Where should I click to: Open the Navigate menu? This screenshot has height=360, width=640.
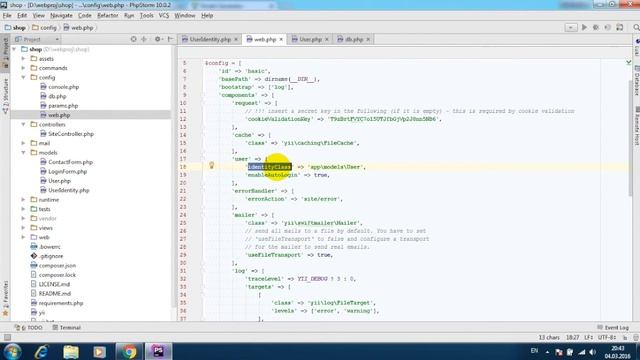coord(61,16)
